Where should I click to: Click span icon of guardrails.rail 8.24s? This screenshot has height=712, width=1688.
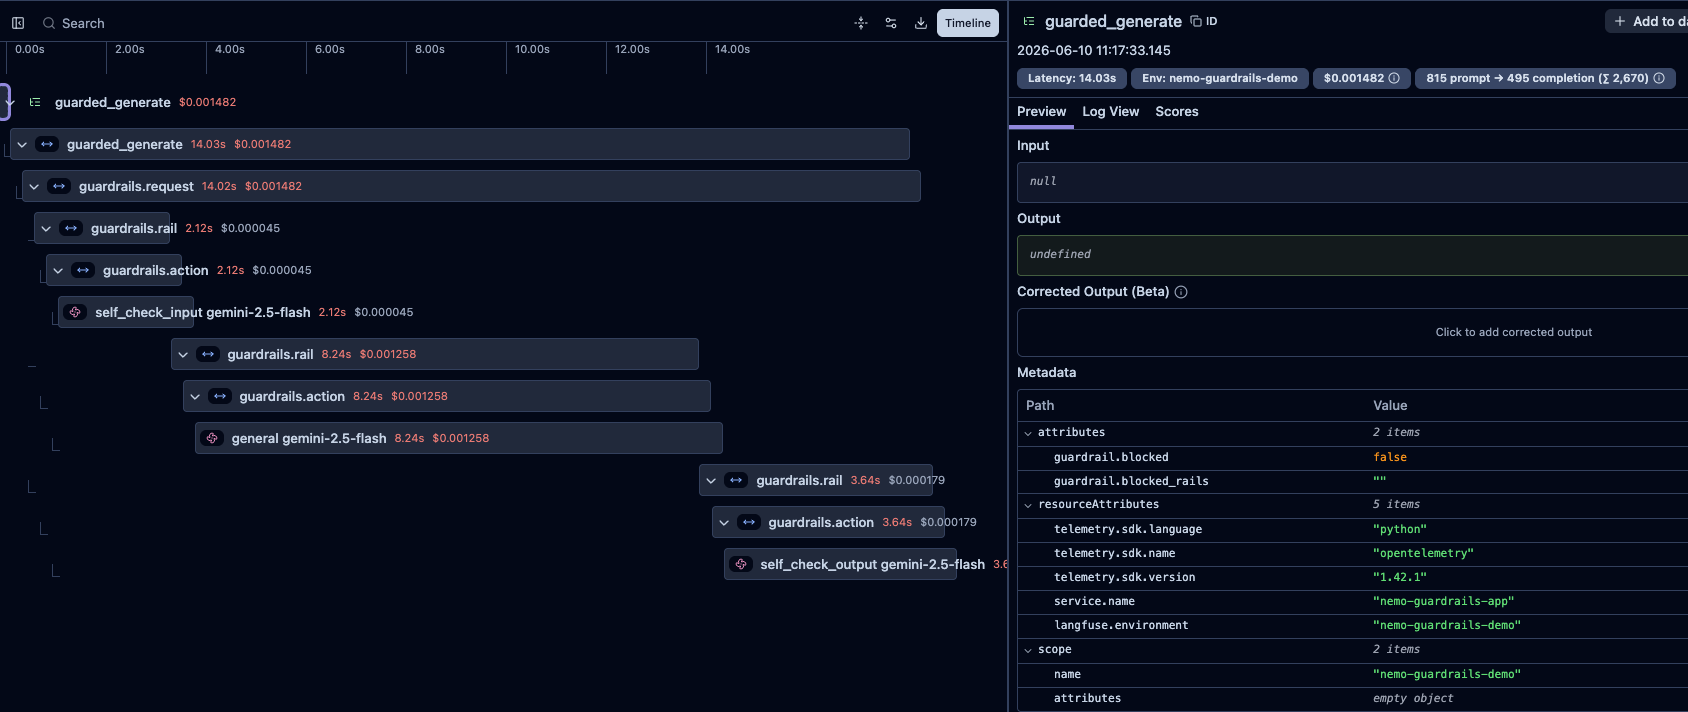pyautogui.click(x=208, y=354)
